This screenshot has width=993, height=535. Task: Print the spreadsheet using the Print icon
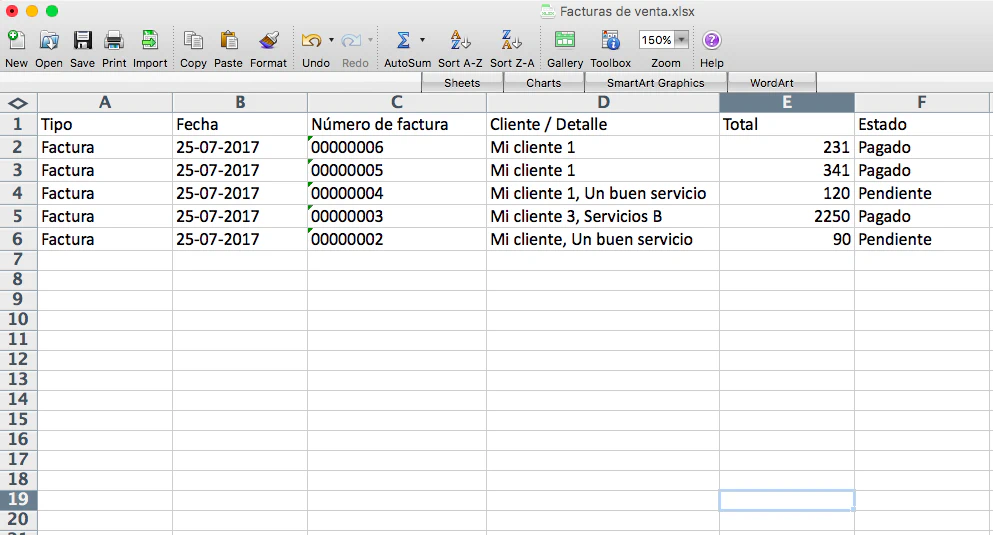click(x=114, y=41)
